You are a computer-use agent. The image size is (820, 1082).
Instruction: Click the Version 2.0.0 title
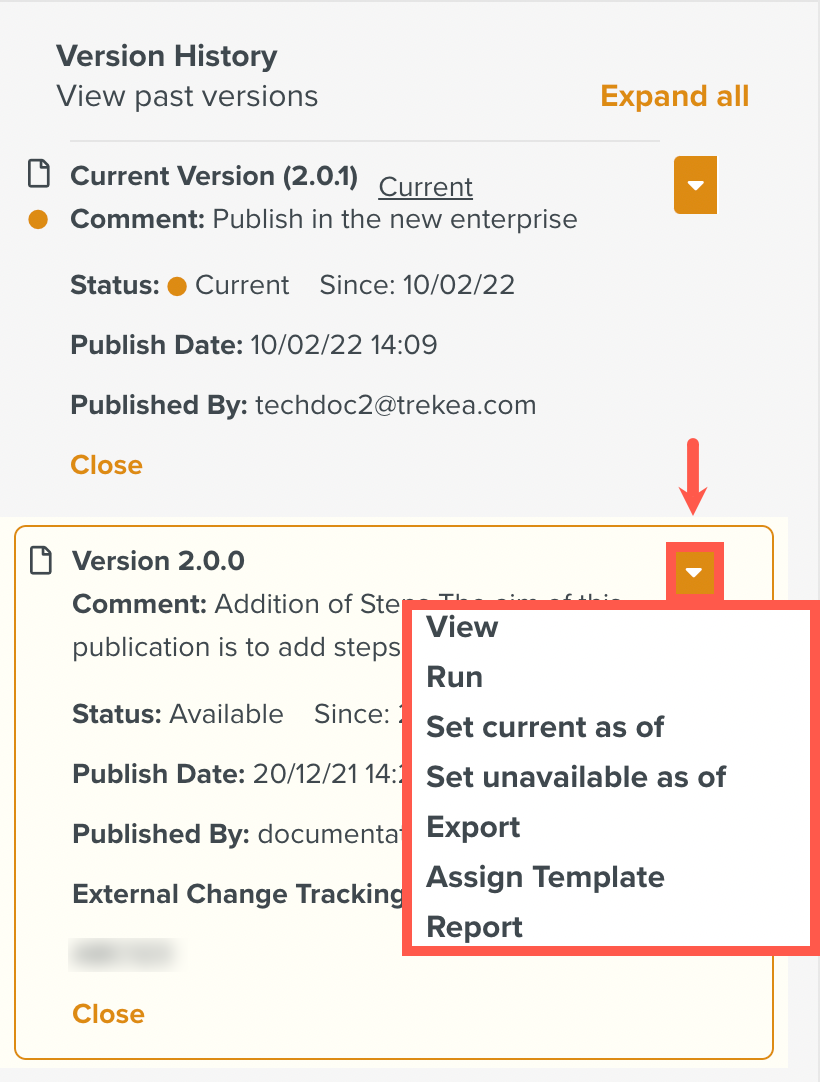[x=159, y=560]
